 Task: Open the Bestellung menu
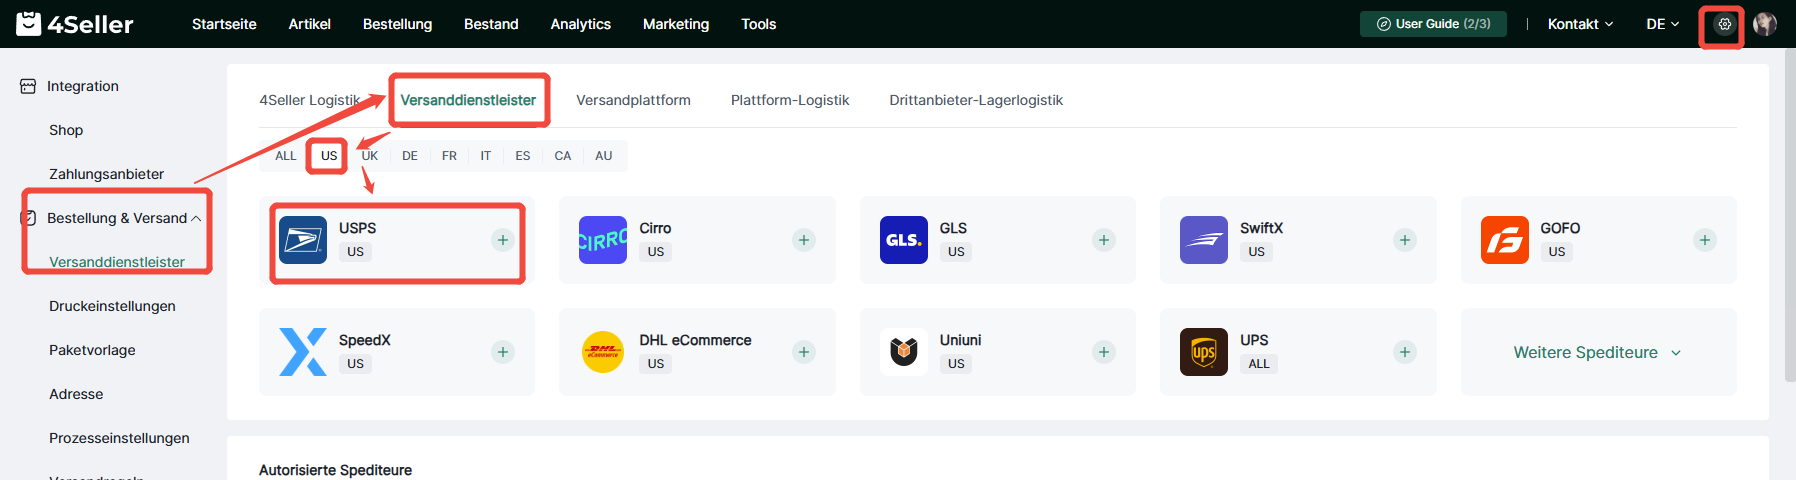tap(397, 24)
